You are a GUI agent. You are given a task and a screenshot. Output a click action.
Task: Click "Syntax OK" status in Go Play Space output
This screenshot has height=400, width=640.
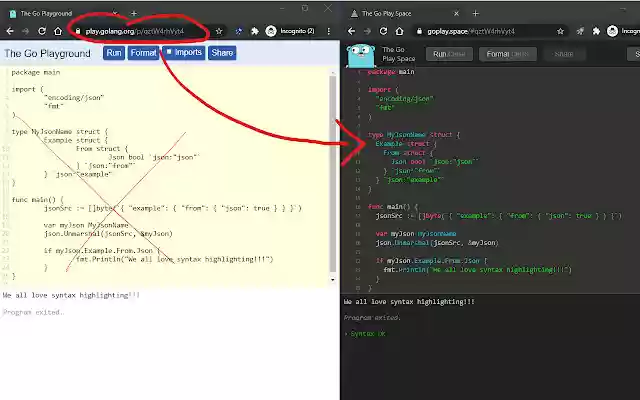click(x=368, y=334)
